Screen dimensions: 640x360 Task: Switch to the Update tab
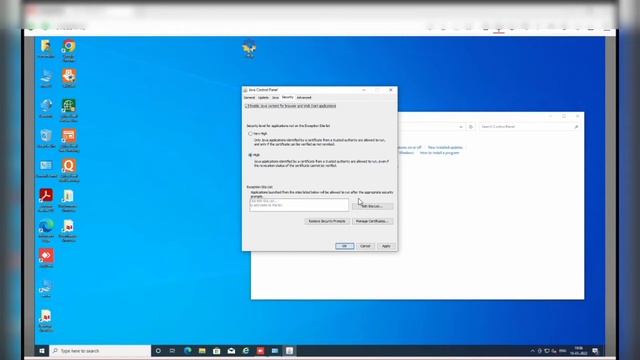click(263, 98)
